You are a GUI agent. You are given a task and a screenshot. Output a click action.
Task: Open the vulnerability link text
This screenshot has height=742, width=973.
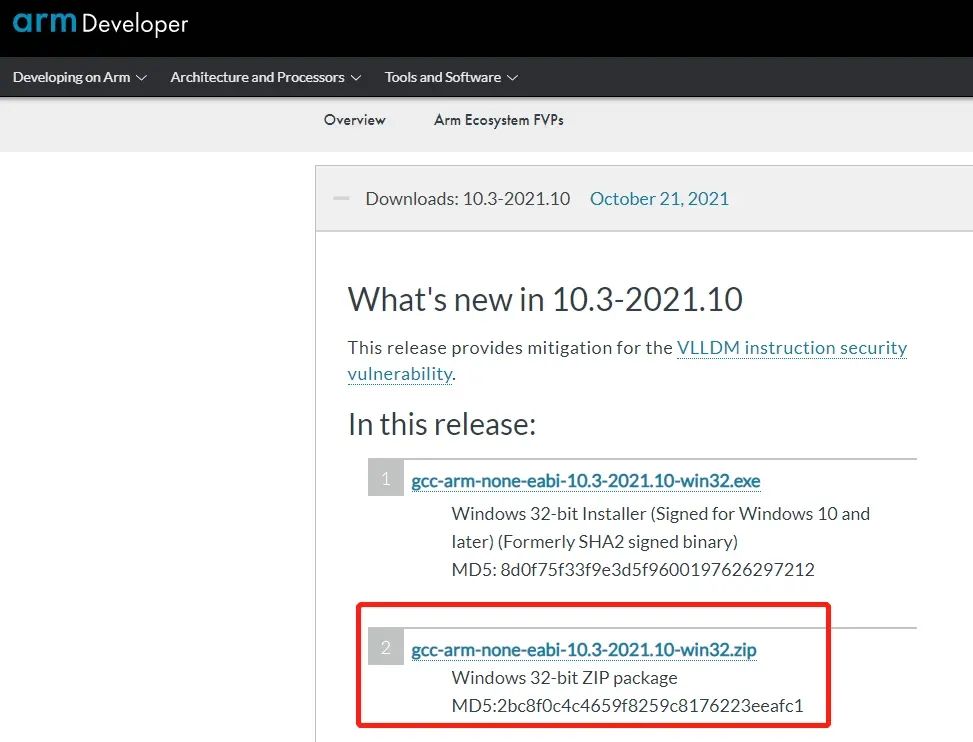400,374
